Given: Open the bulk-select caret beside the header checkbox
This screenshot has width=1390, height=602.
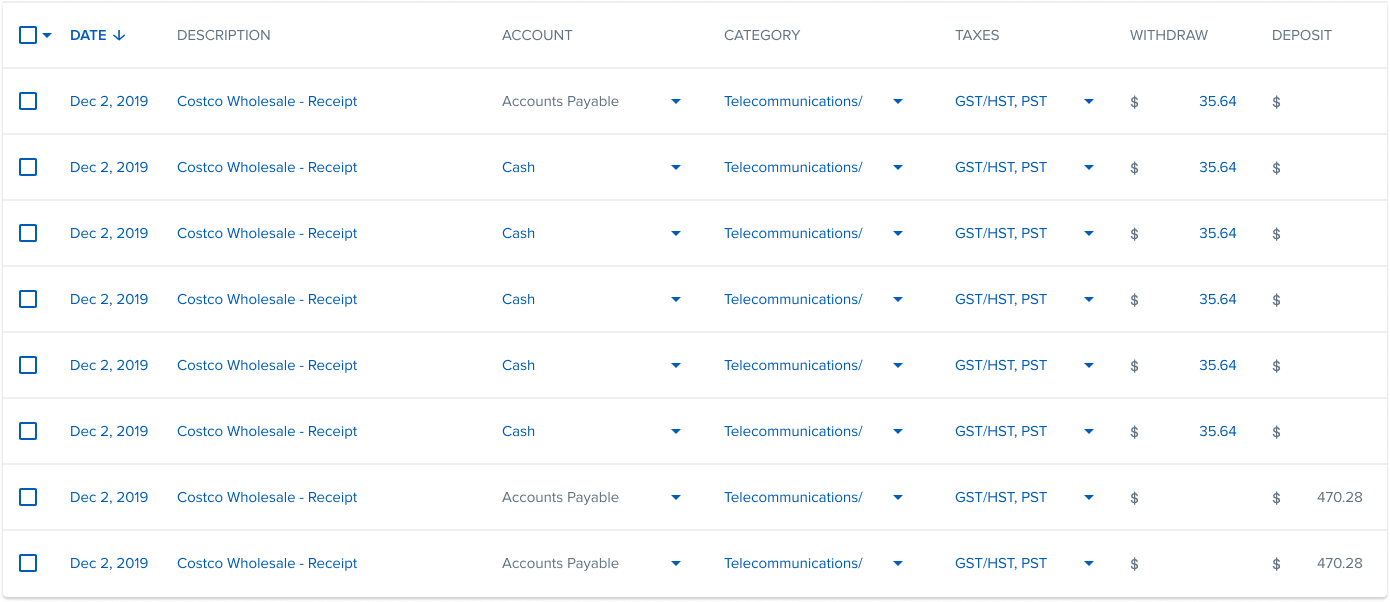Looking at the screenshot, I should (x=47, y=36).
